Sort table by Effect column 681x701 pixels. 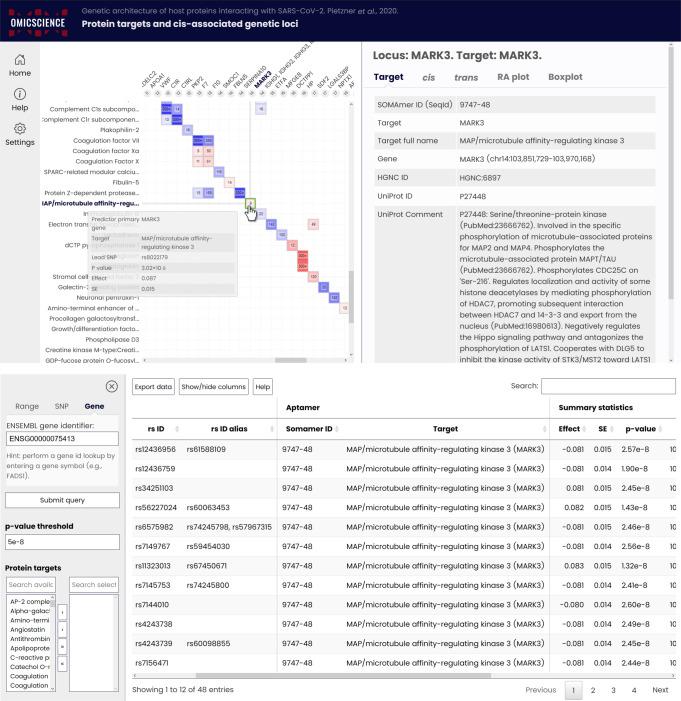tap(584, 429)
